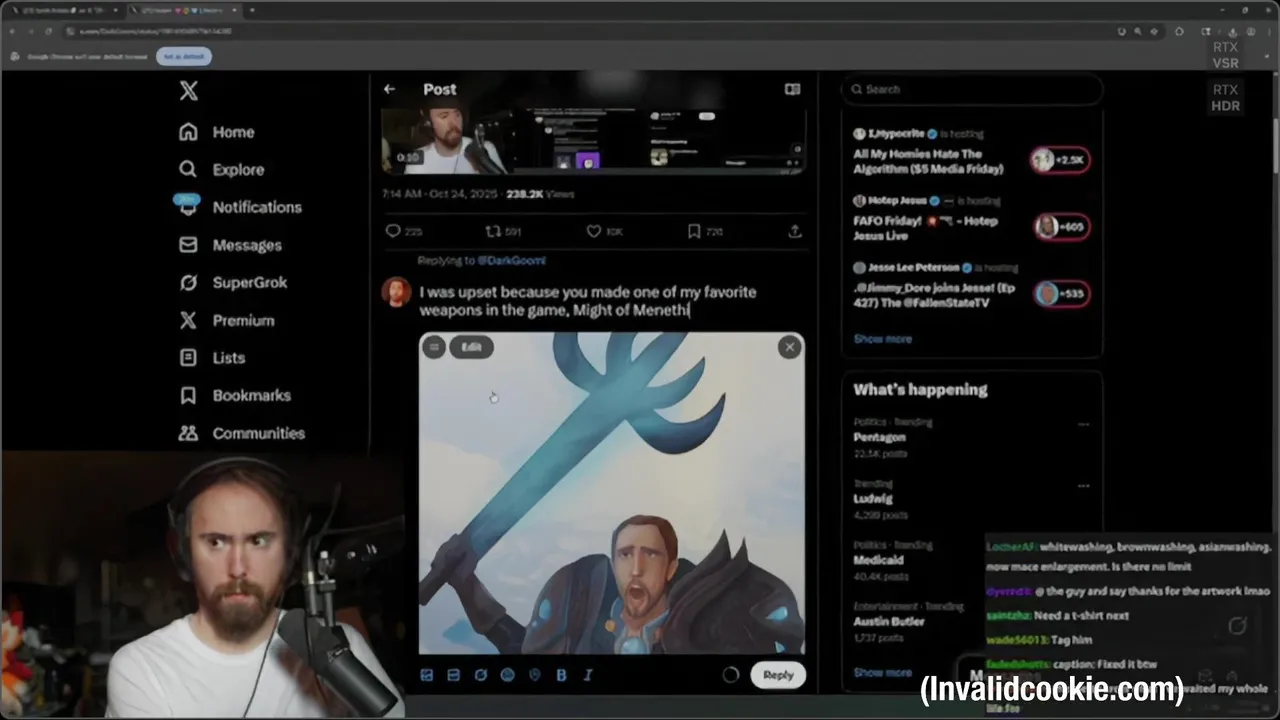Click Show more under live spaces
The image size is (1280, 720).
click(882, 339)
